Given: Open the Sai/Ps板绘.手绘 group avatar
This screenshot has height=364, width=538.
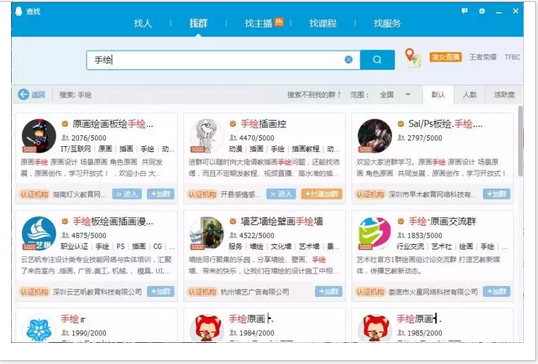Looking at the screenshot, I should pos(374,136).
